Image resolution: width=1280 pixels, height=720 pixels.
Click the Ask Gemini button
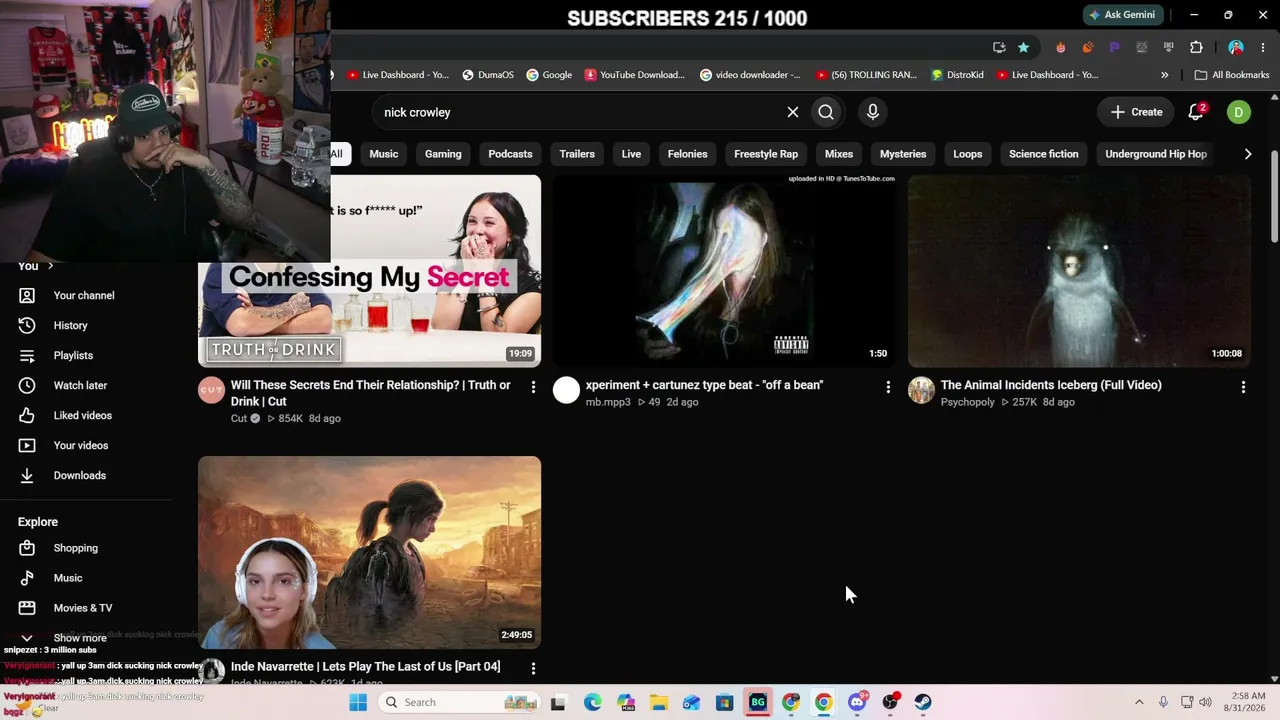pyautogui.click(x=1123, y=15)
